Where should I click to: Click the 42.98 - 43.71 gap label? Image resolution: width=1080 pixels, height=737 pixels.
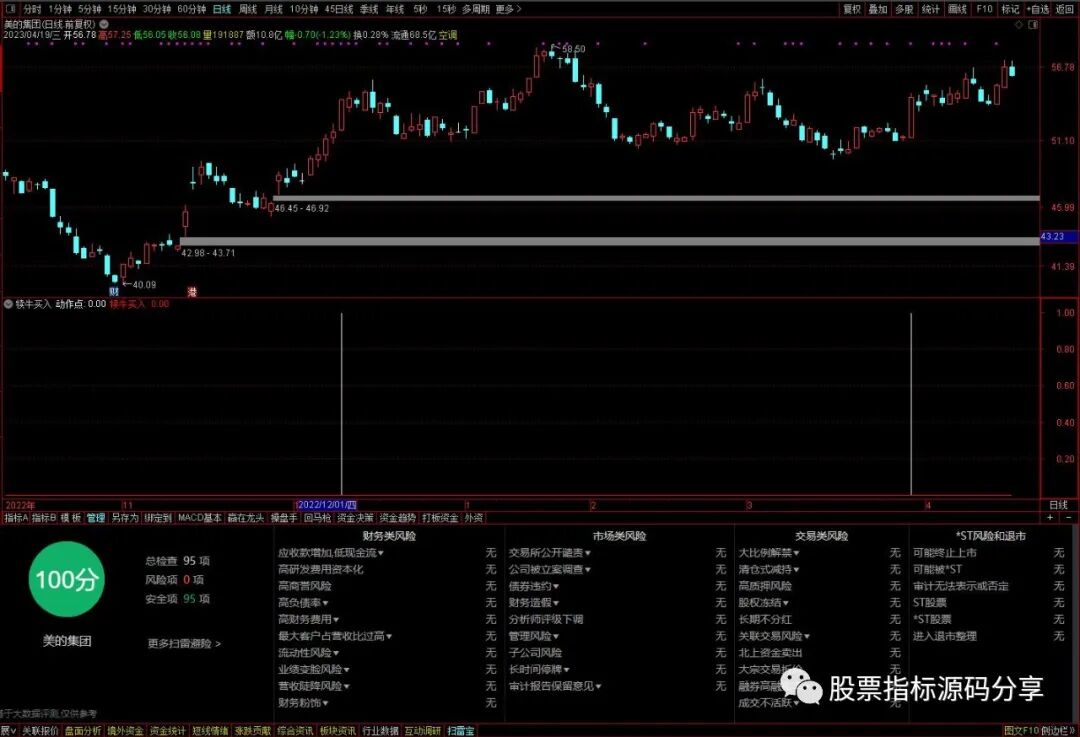pos(207,253)
